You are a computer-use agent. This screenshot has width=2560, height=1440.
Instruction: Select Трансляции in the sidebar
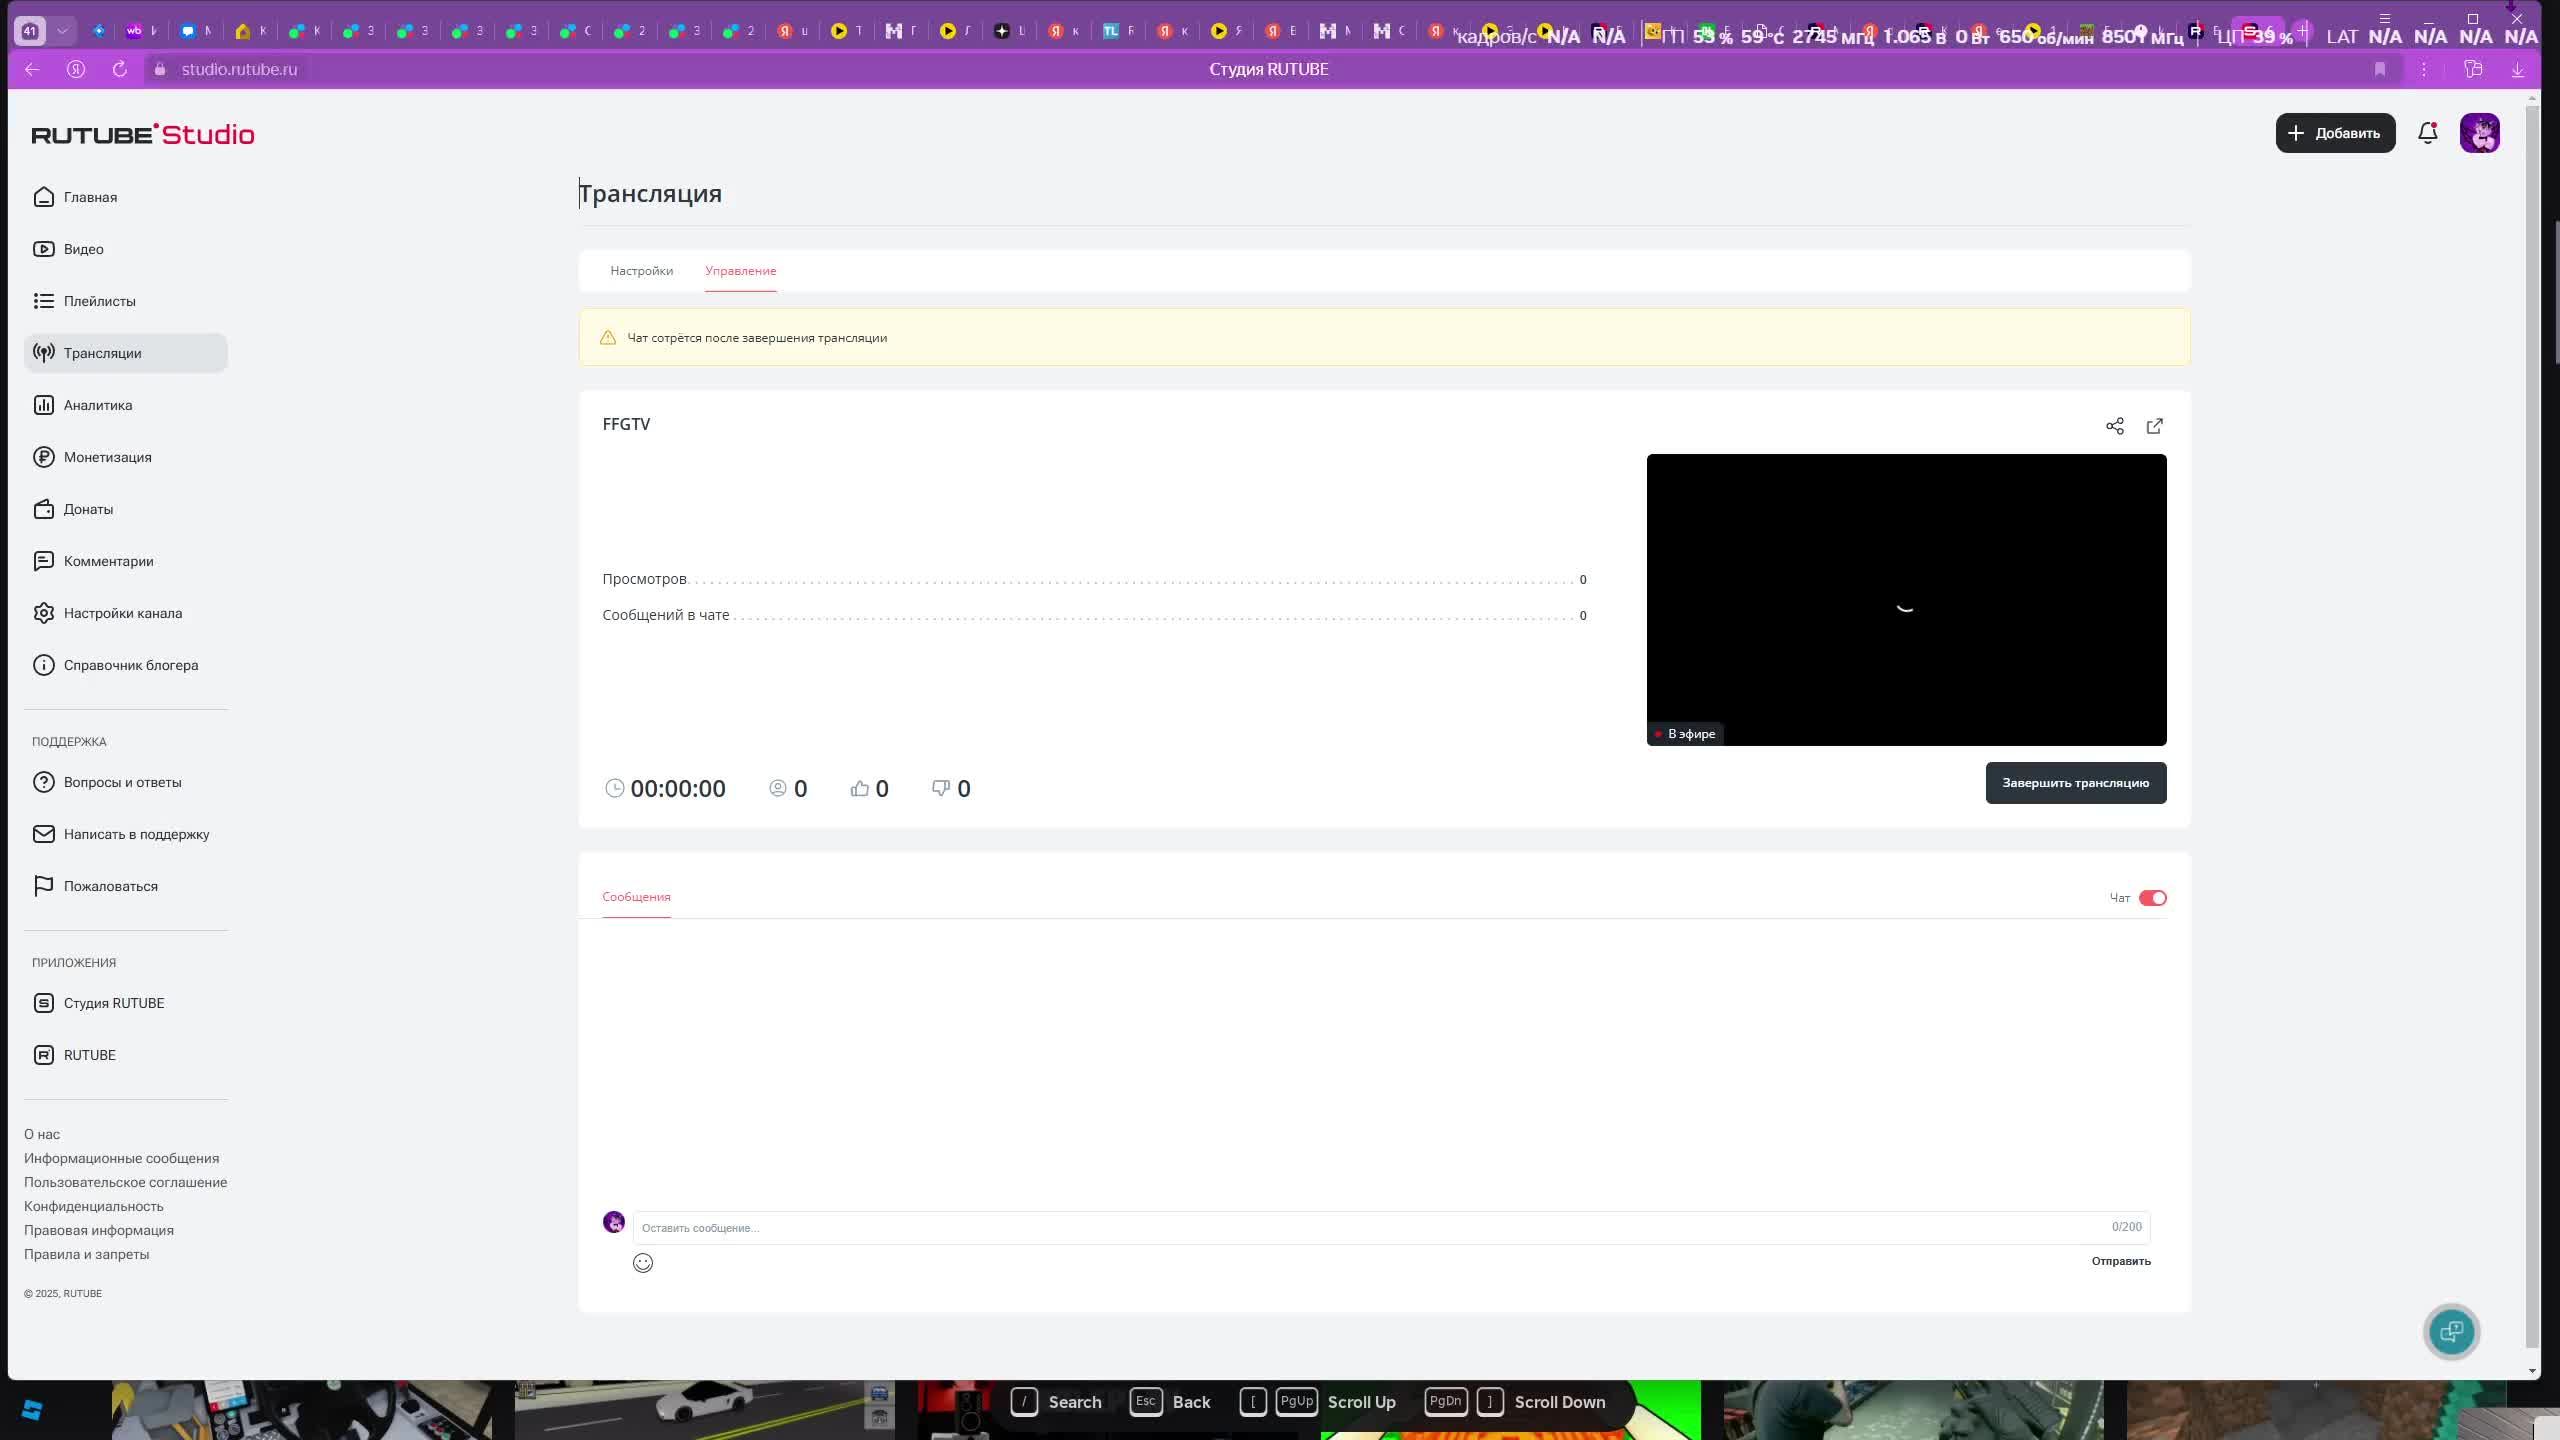click(126, 353)
